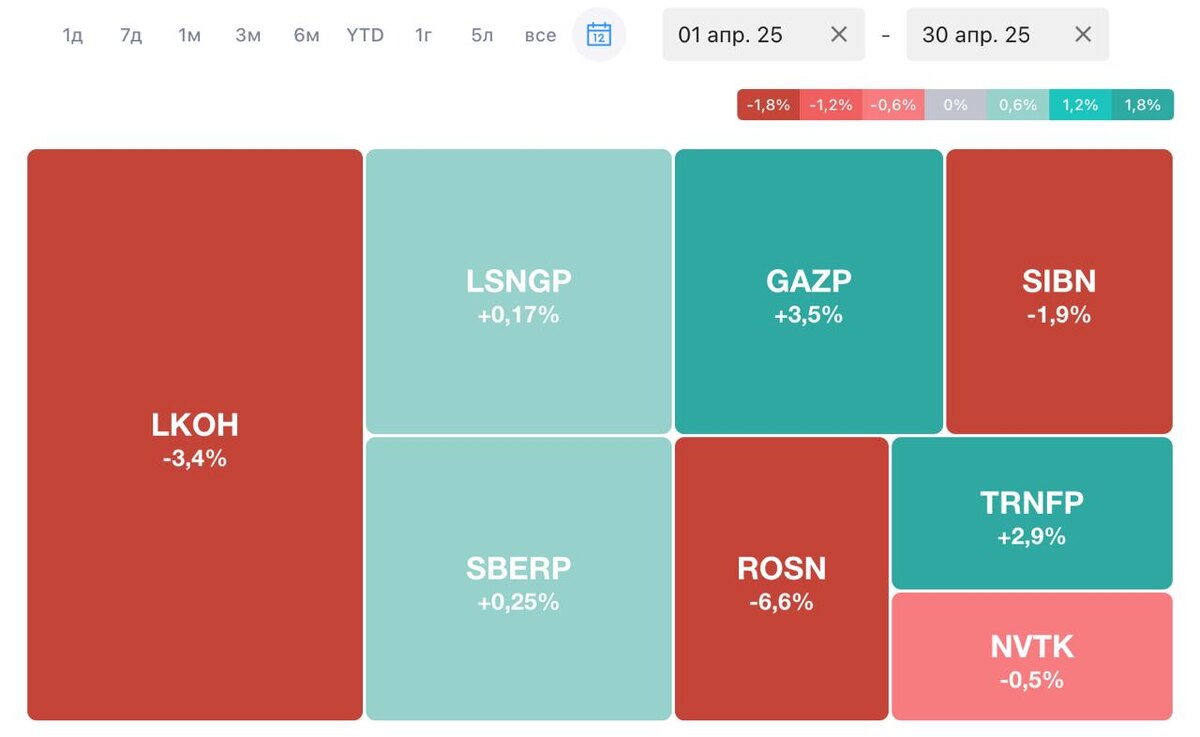This screenshot has height=737, width=1200.
Task: Open the LKOH heatmap tile
Action: pos(195,435)
